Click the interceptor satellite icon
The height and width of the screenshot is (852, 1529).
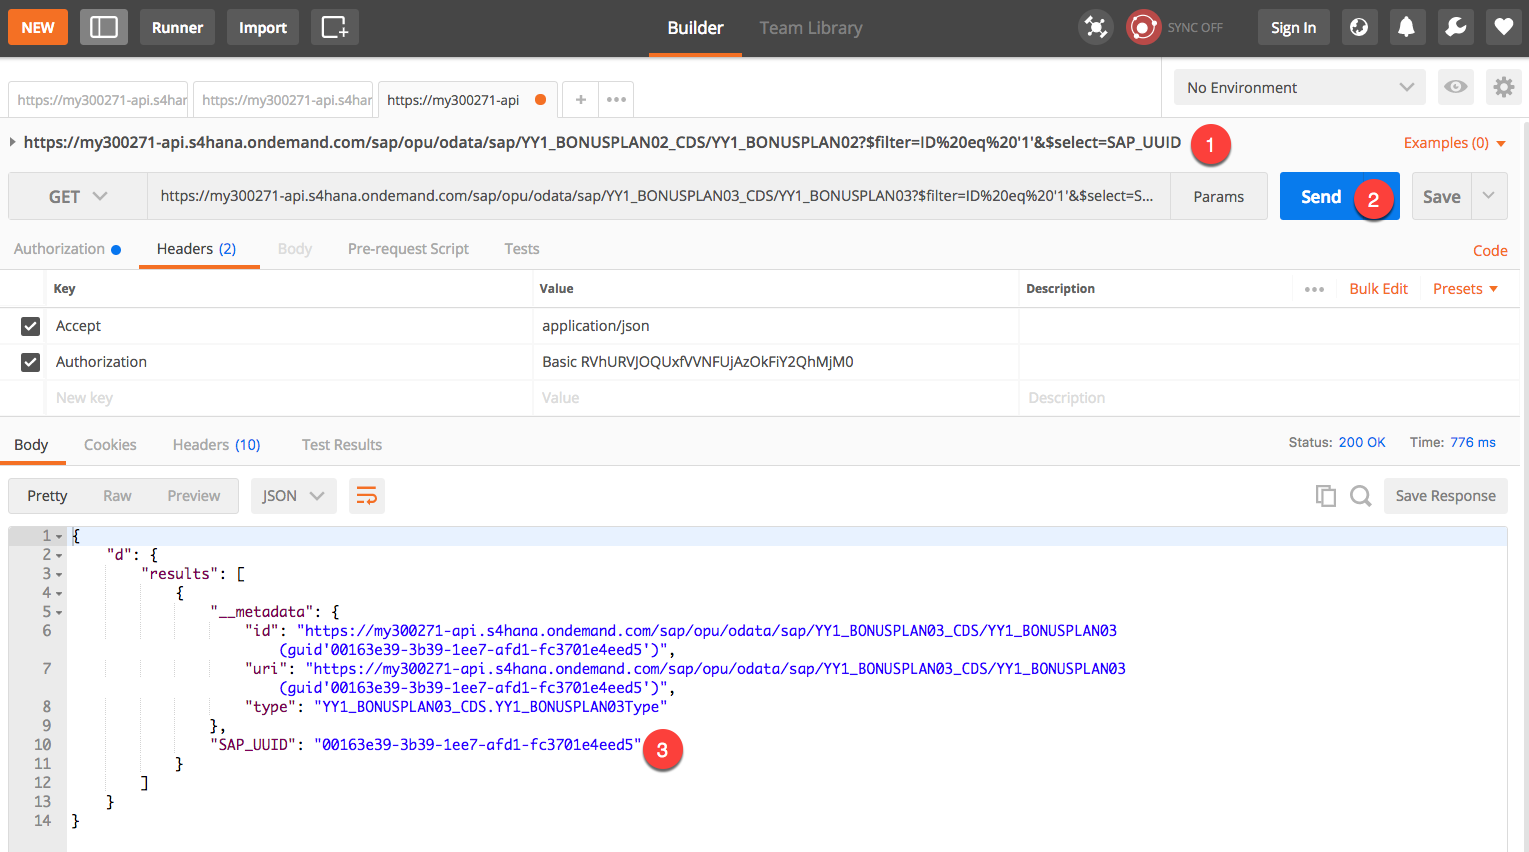[x=1096, y=27]
